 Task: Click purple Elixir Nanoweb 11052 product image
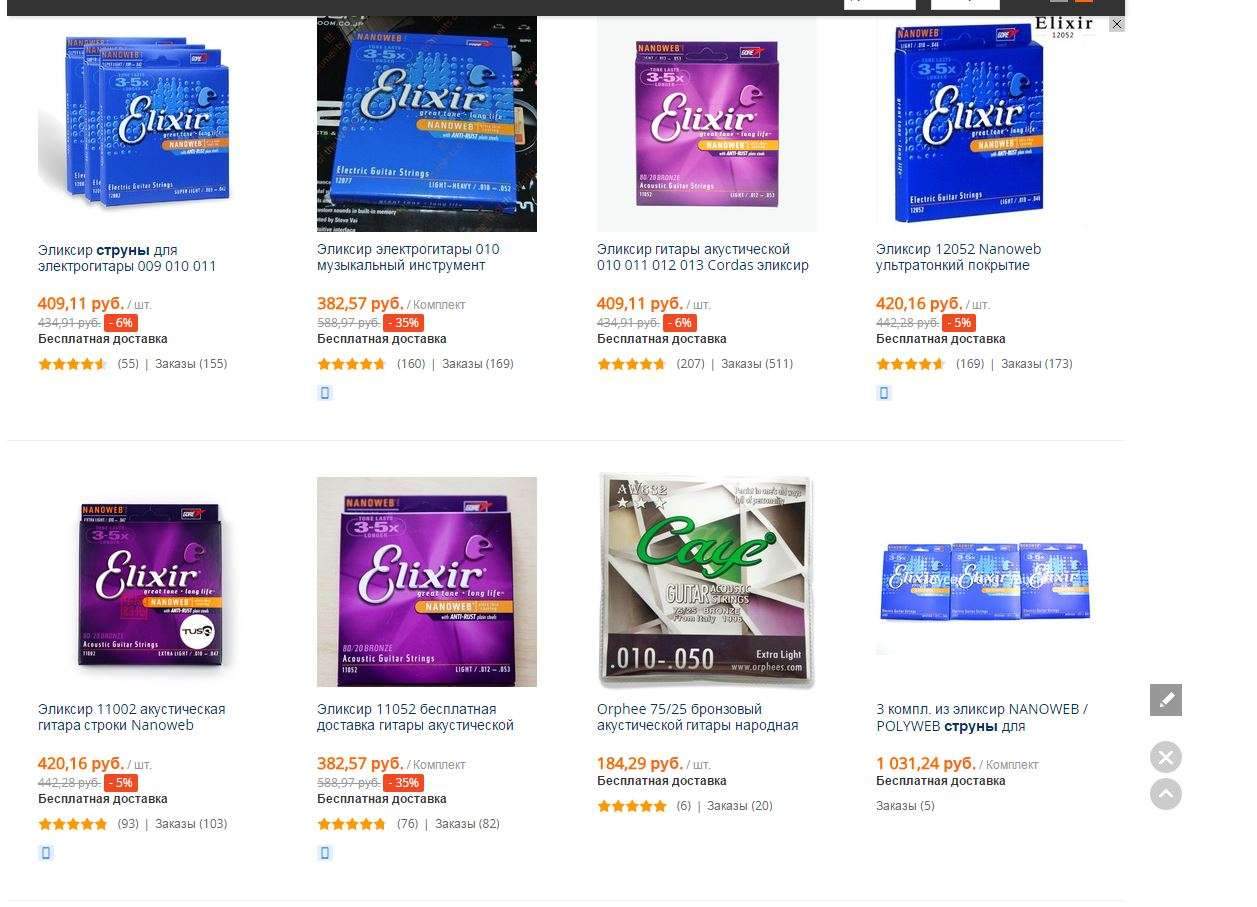click(427, 582)
